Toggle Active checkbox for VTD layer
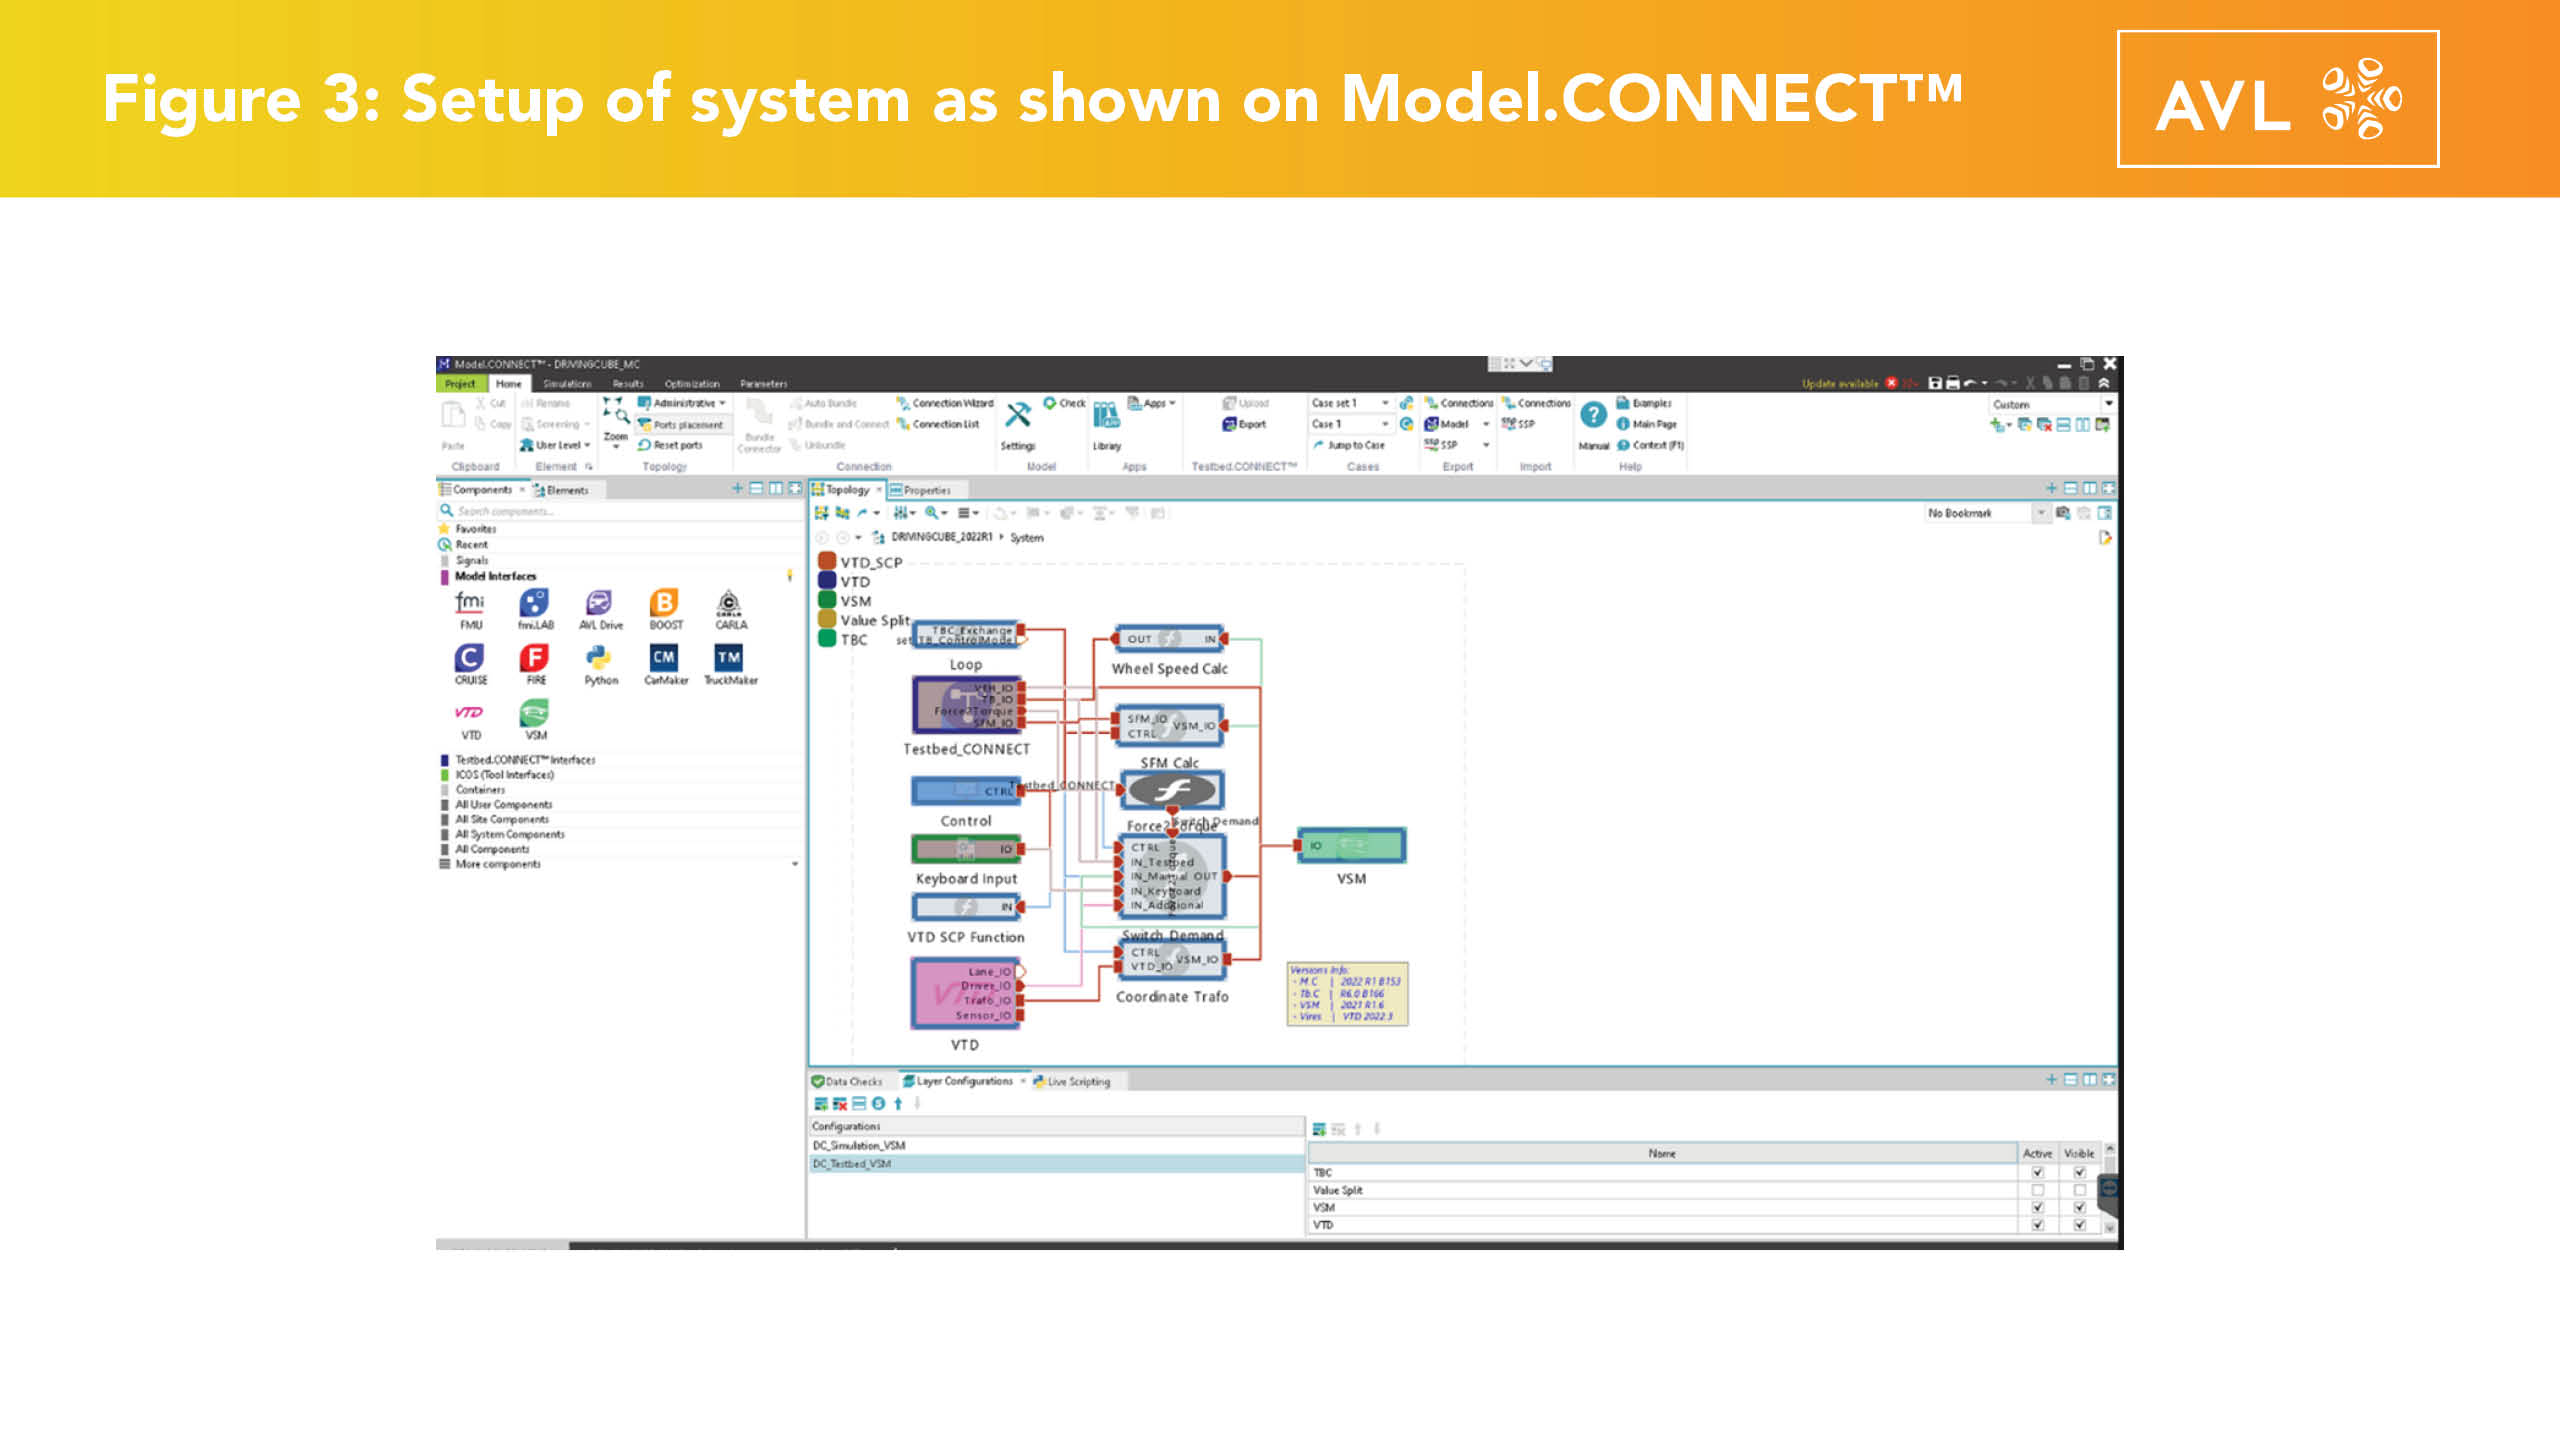 (x=2037, y=1225)
